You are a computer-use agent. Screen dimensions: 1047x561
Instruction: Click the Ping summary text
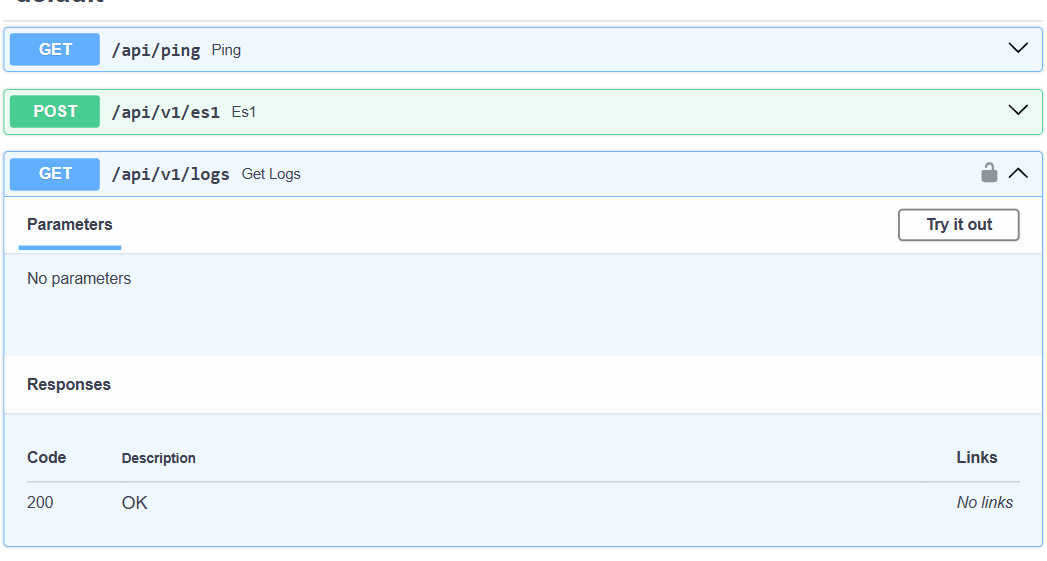pos(226,50)
